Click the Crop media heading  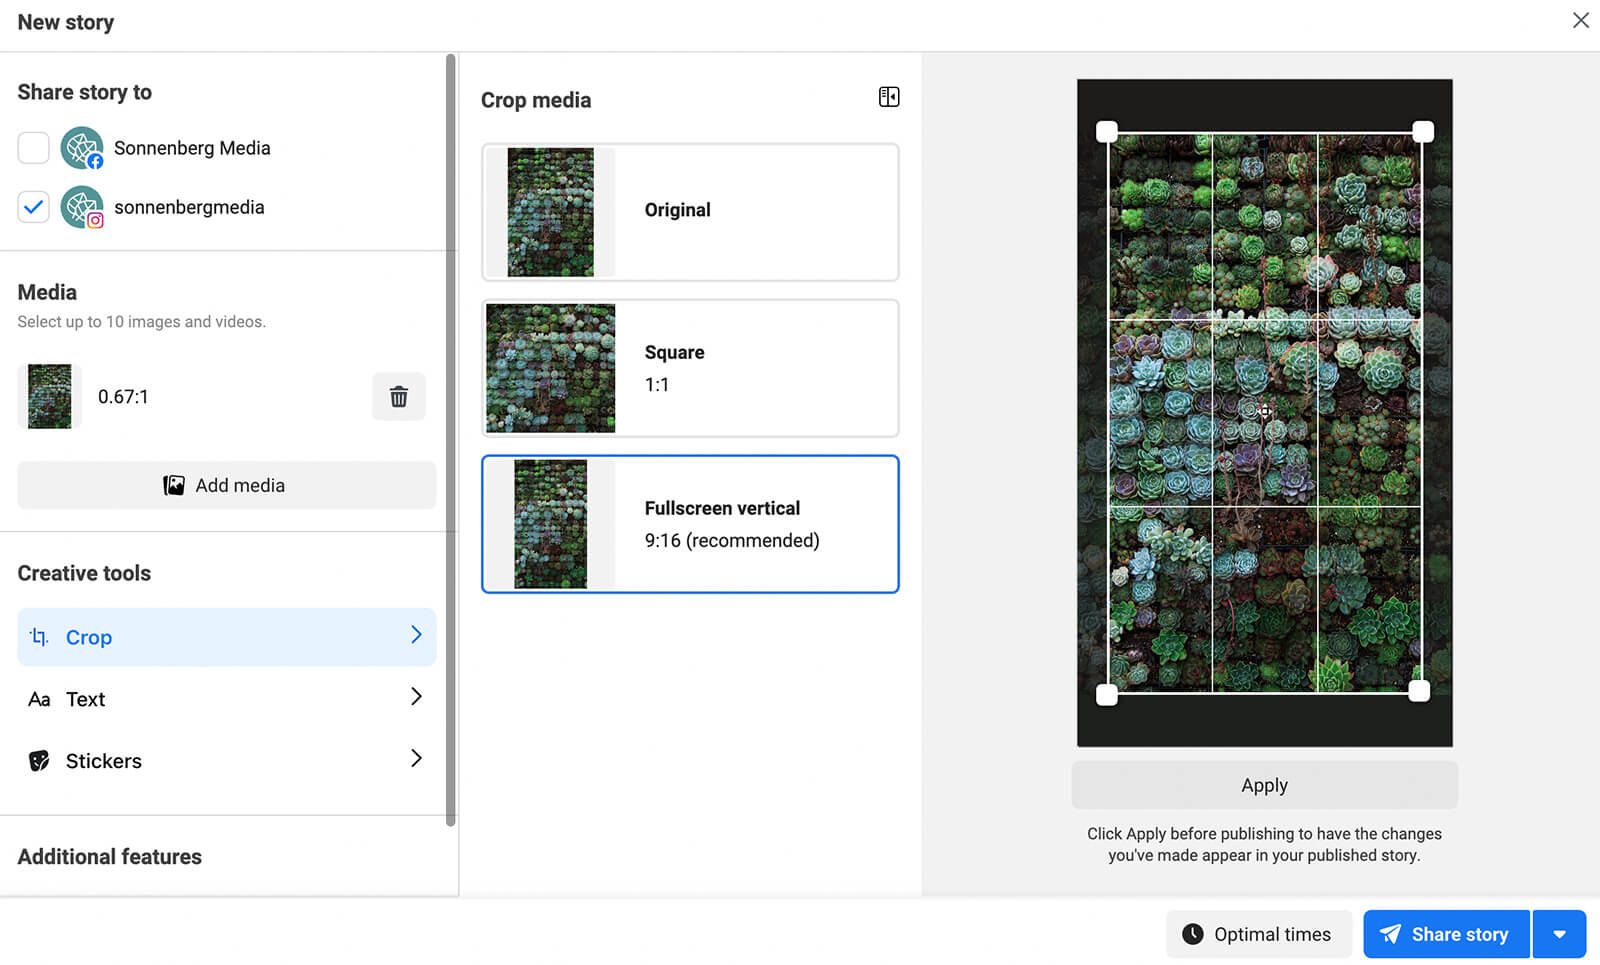[x=536, y=100]
